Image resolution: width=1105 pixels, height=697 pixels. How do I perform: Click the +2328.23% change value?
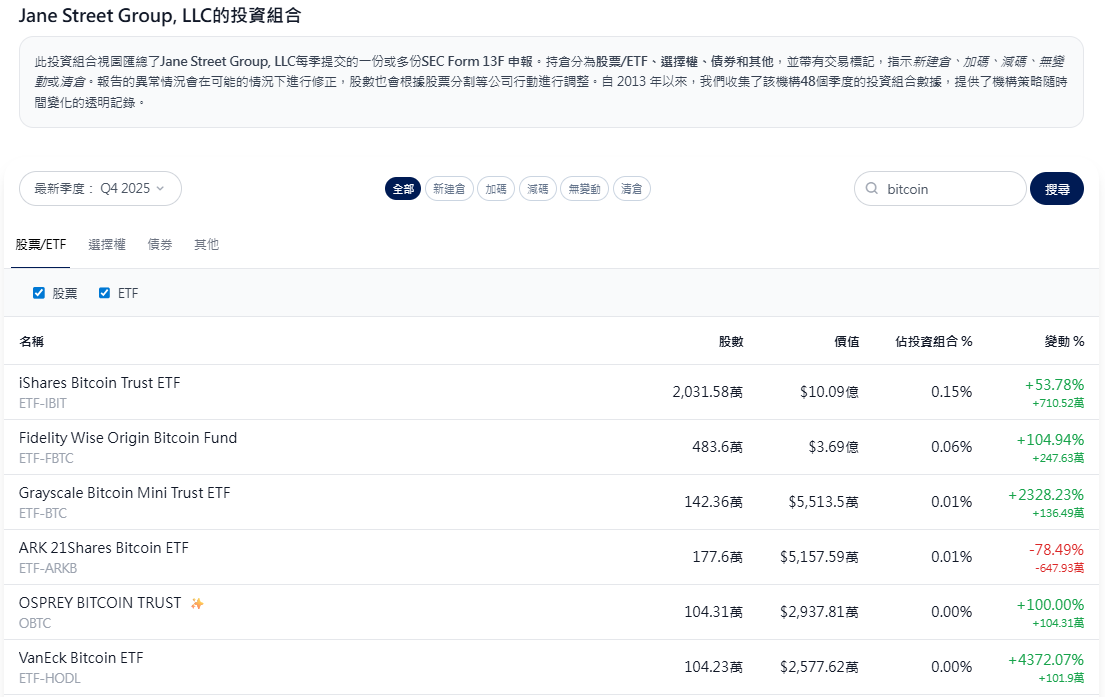click(x=1046, y=495)
